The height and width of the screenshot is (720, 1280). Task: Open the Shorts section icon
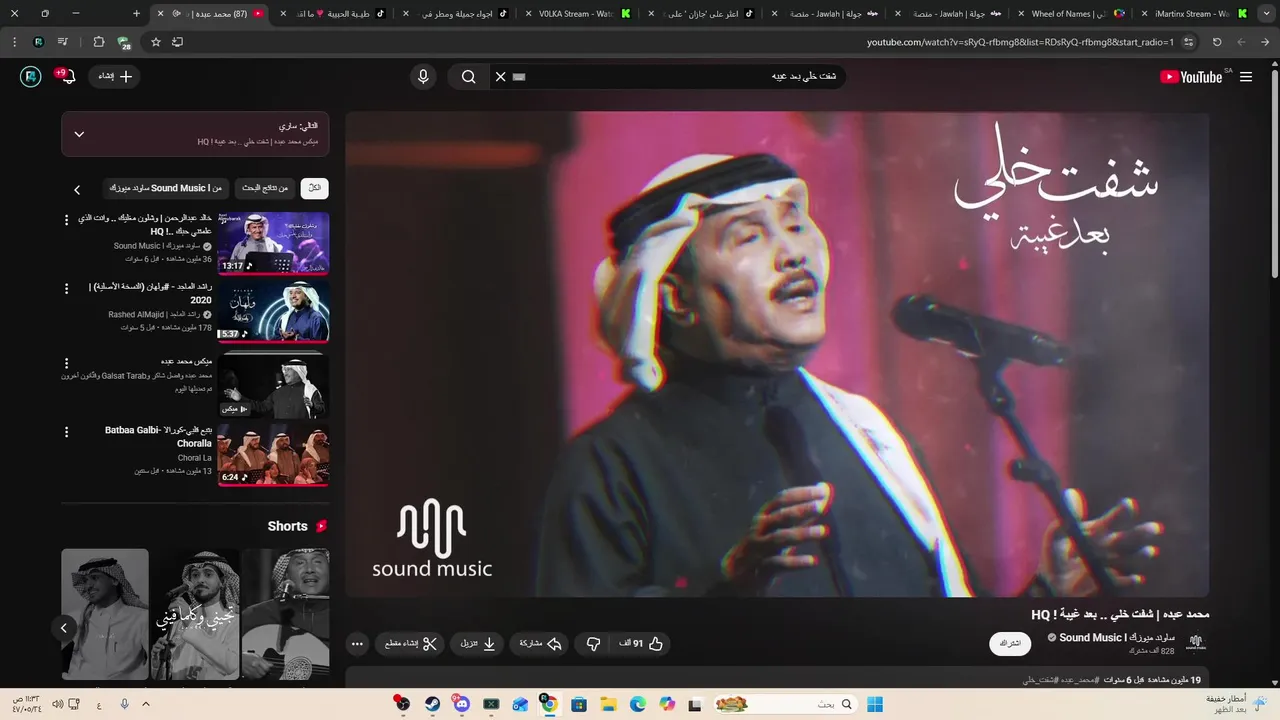pyautogui.click(x=321, y=526)
